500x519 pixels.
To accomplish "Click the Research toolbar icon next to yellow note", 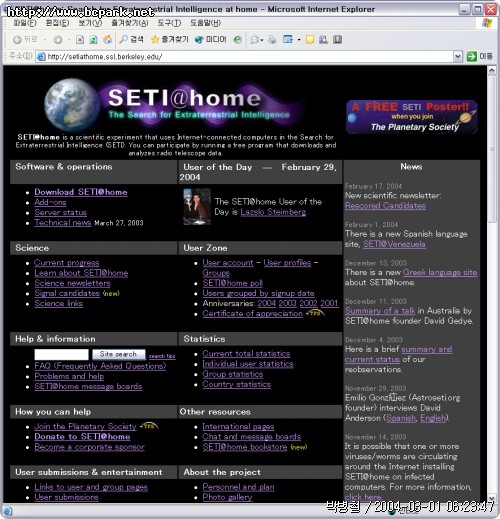I will 323,40.
